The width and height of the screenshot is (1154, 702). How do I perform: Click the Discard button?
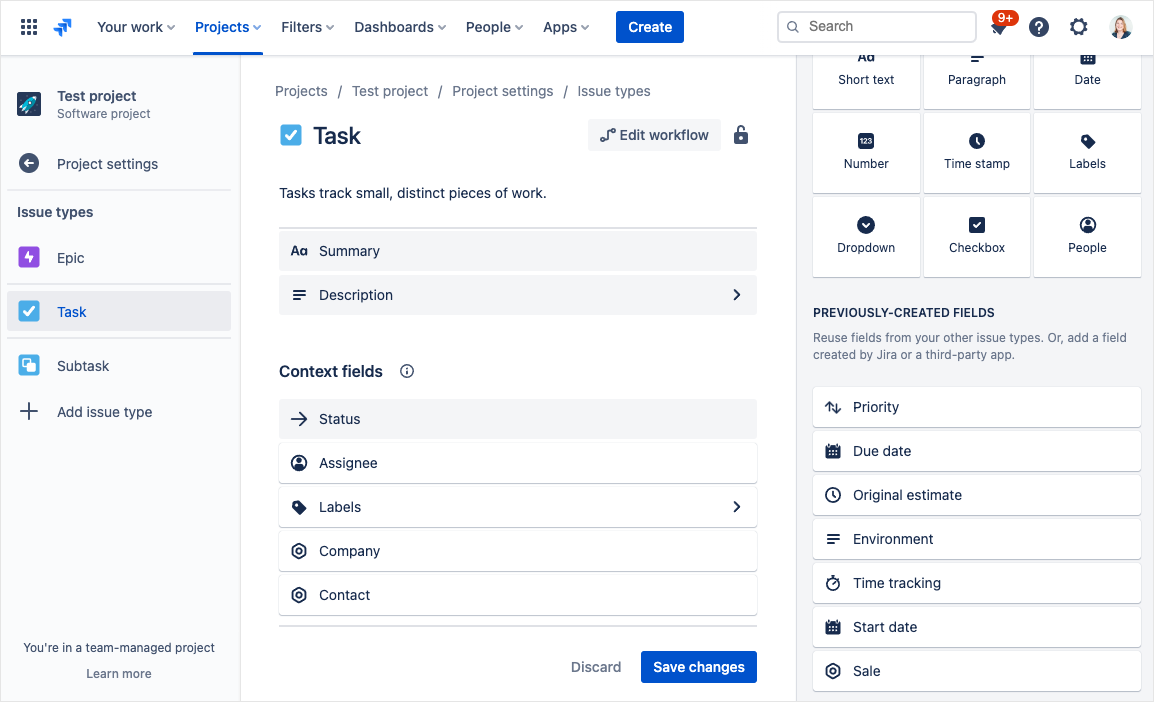[596, 667]
